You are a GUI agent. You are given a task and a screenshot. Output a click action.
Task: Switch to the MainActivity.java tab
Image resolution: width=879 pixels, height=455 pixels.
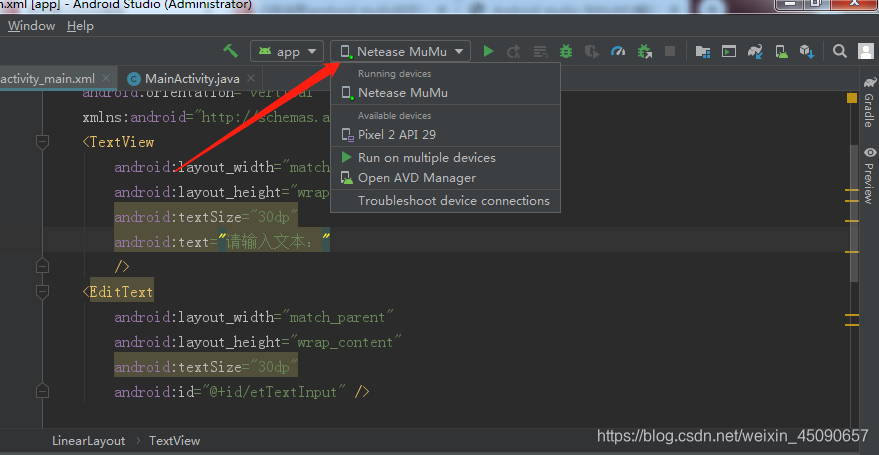(191, 78)
